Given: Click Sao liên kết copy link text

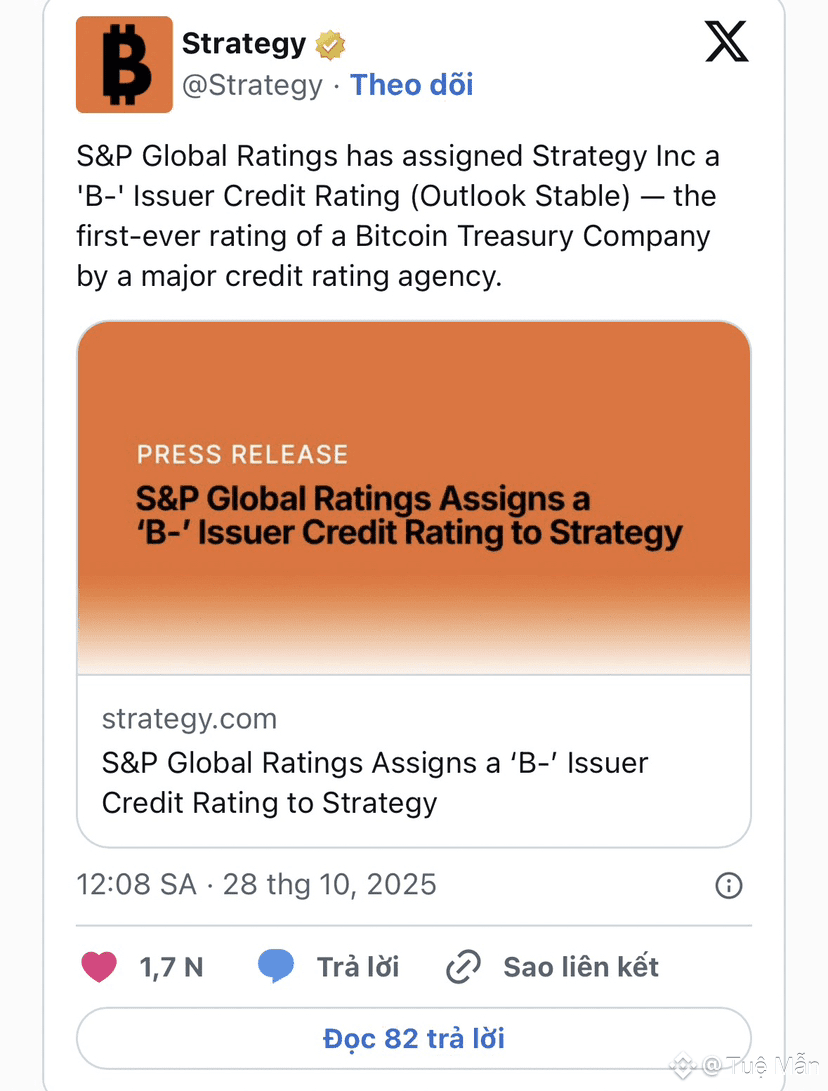Looking at the screenshot, I should (581, 967).
